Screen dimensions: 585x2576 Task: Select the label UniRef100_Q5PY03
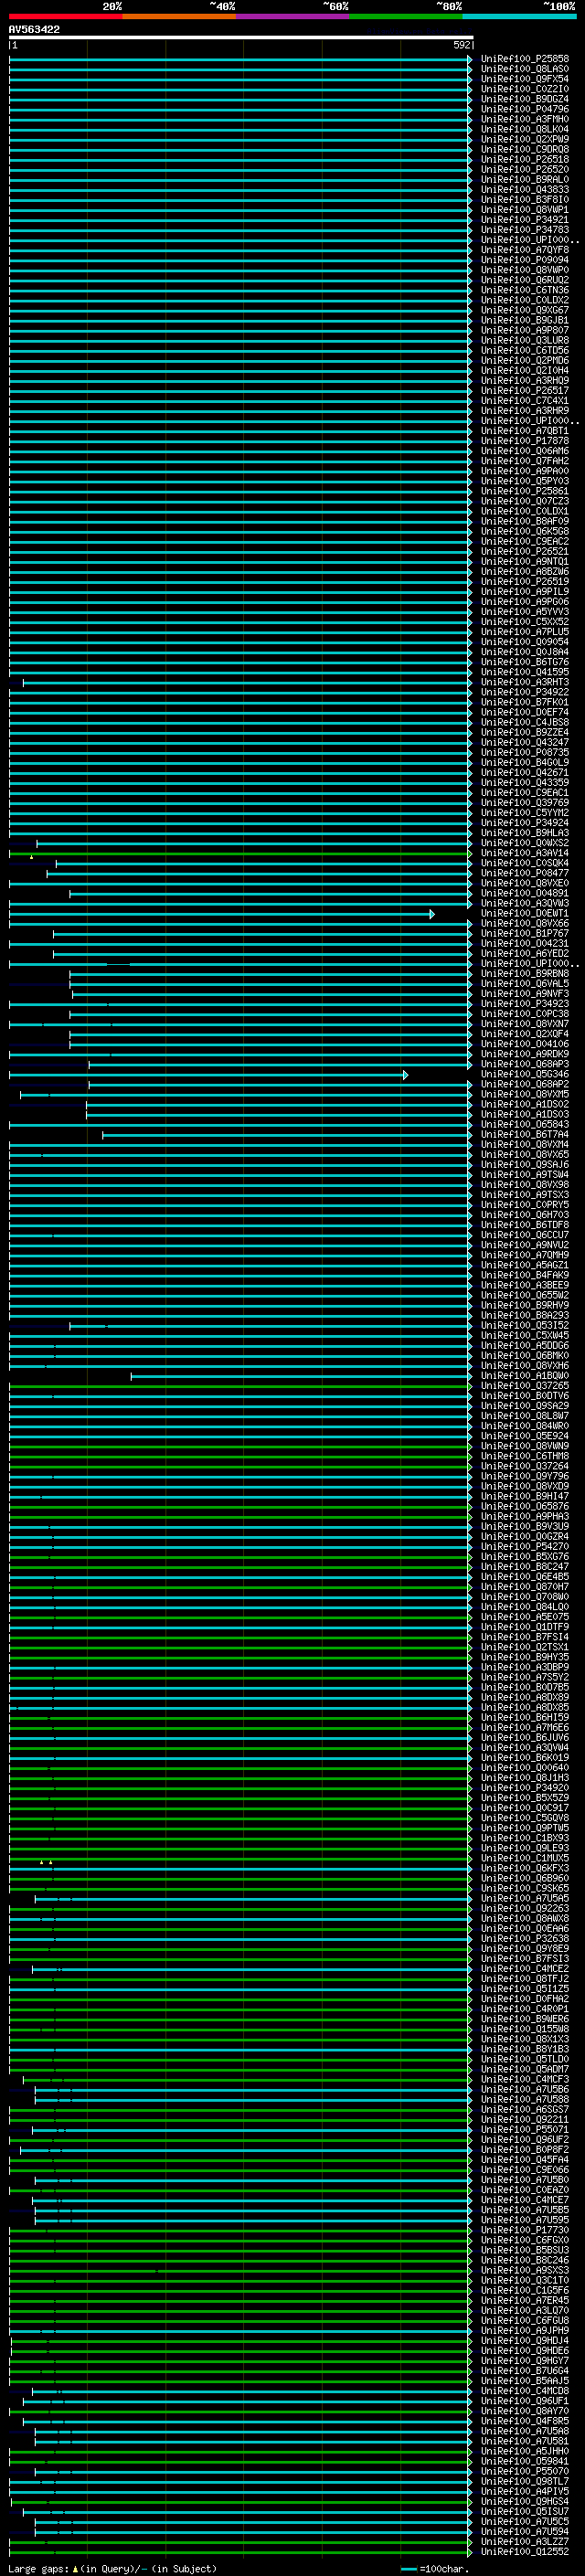[524, 481]
